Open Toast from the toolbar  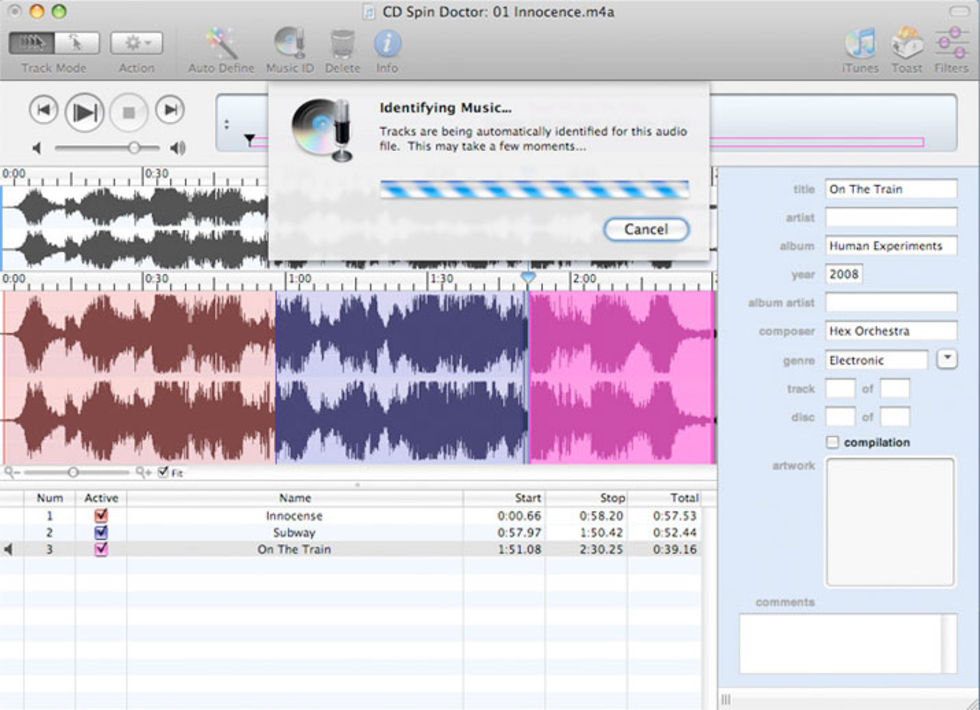pyautogui.click(x=907, y=43)
